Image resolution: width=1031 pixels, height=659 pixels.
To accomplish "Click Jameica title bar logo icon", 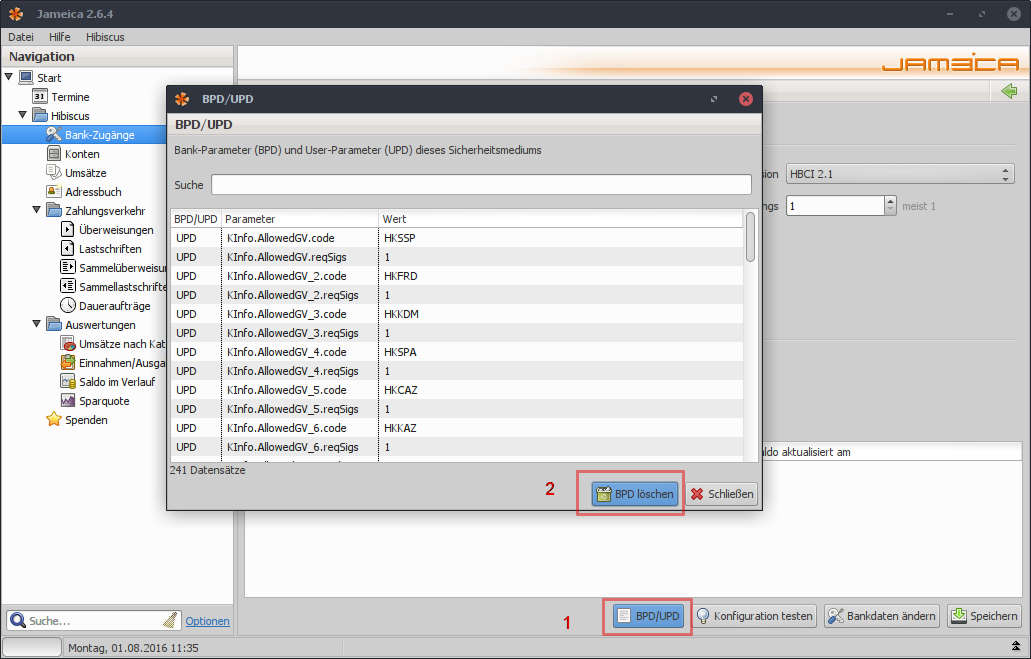I will [16, 14].
